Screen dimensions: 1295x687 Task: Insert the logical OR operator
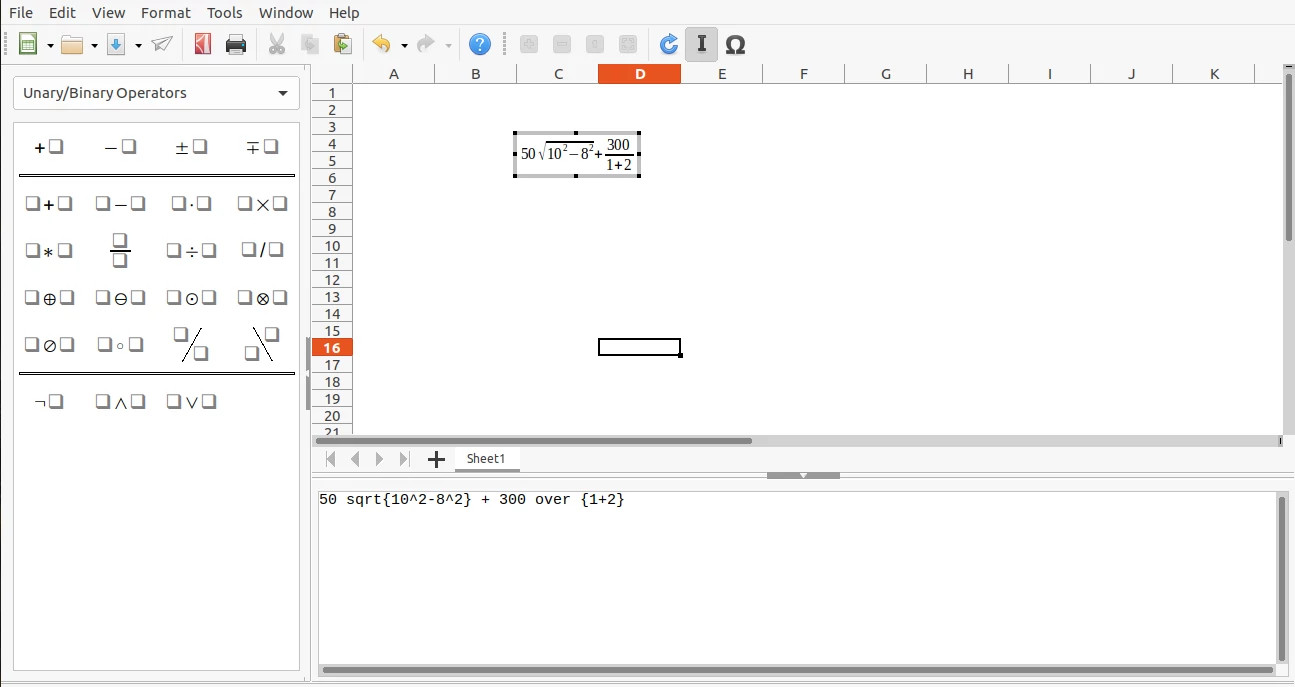click(x=191, y=401)
